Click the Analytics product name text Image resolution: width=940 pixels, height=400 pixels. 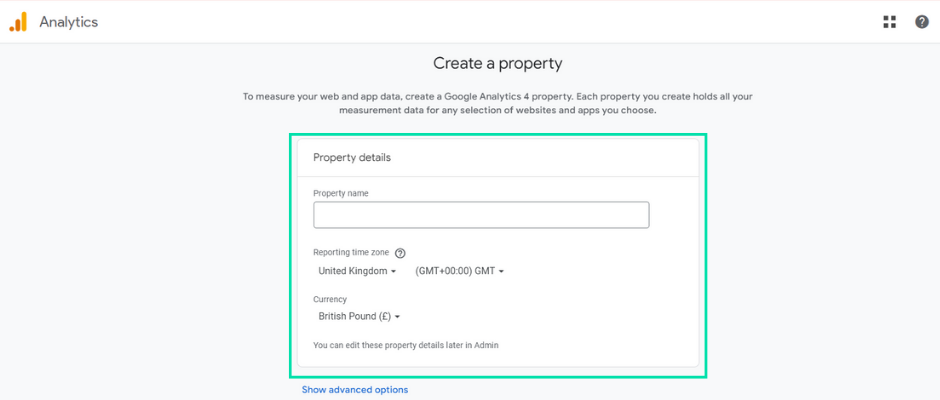coord(69,22)
